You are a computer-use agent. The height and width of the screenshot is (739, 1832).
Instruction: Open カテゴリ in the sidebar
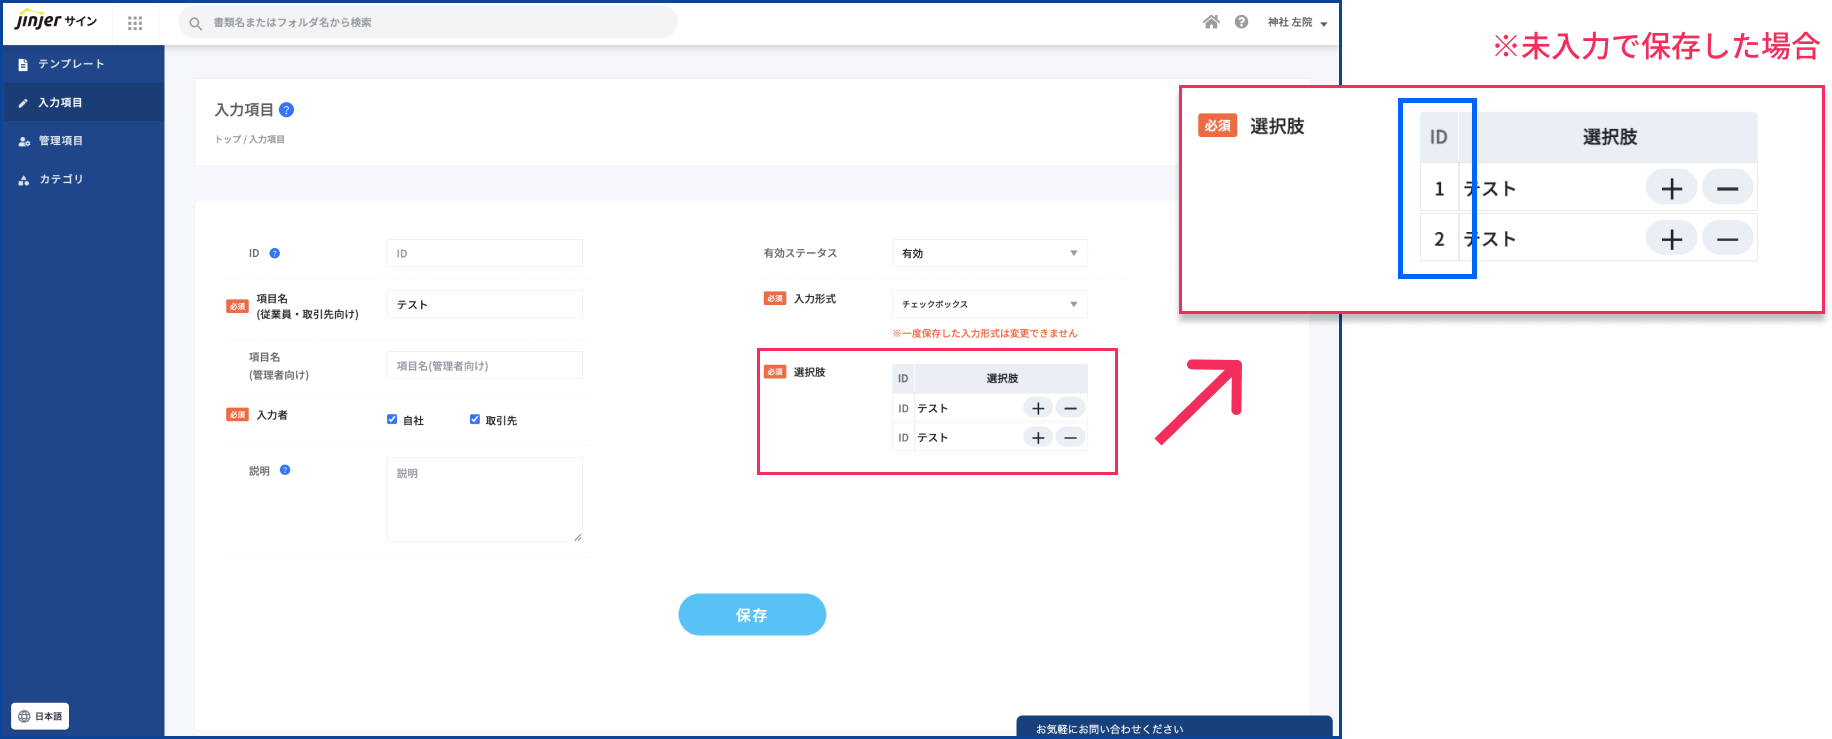click(61, 180)
